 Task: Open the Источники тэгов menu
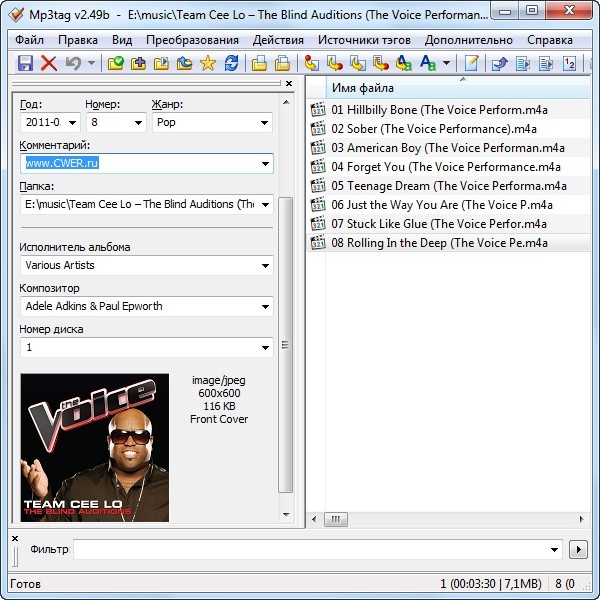click(x=364, y=40)
